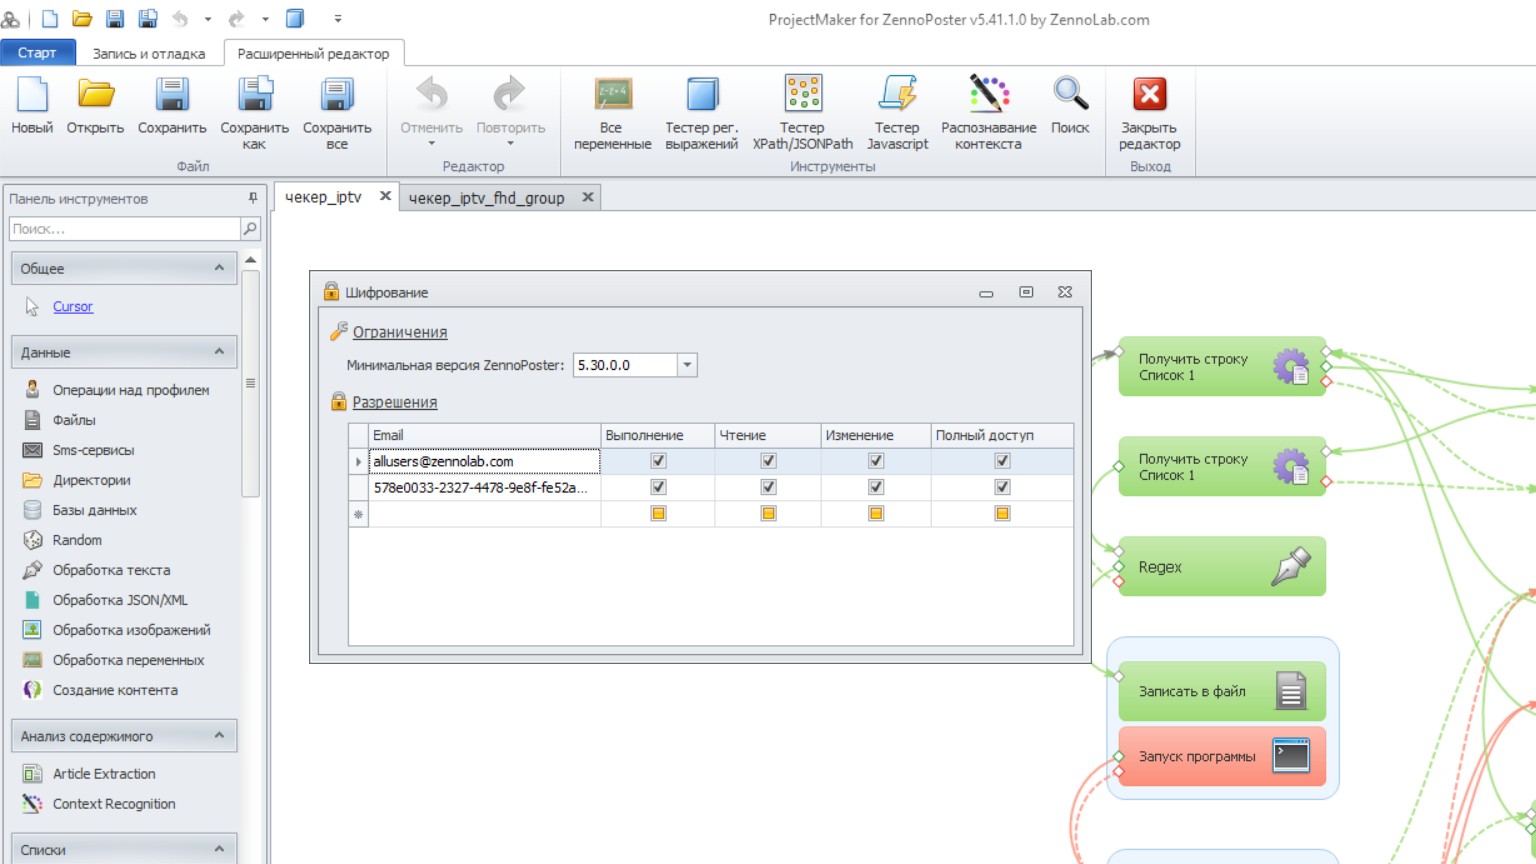This screenshot has height=864, width=1536.
Task: Switch to the чекер_iptv_fhd_group tab
Action: pyautogui.click(x=486, y=198)
